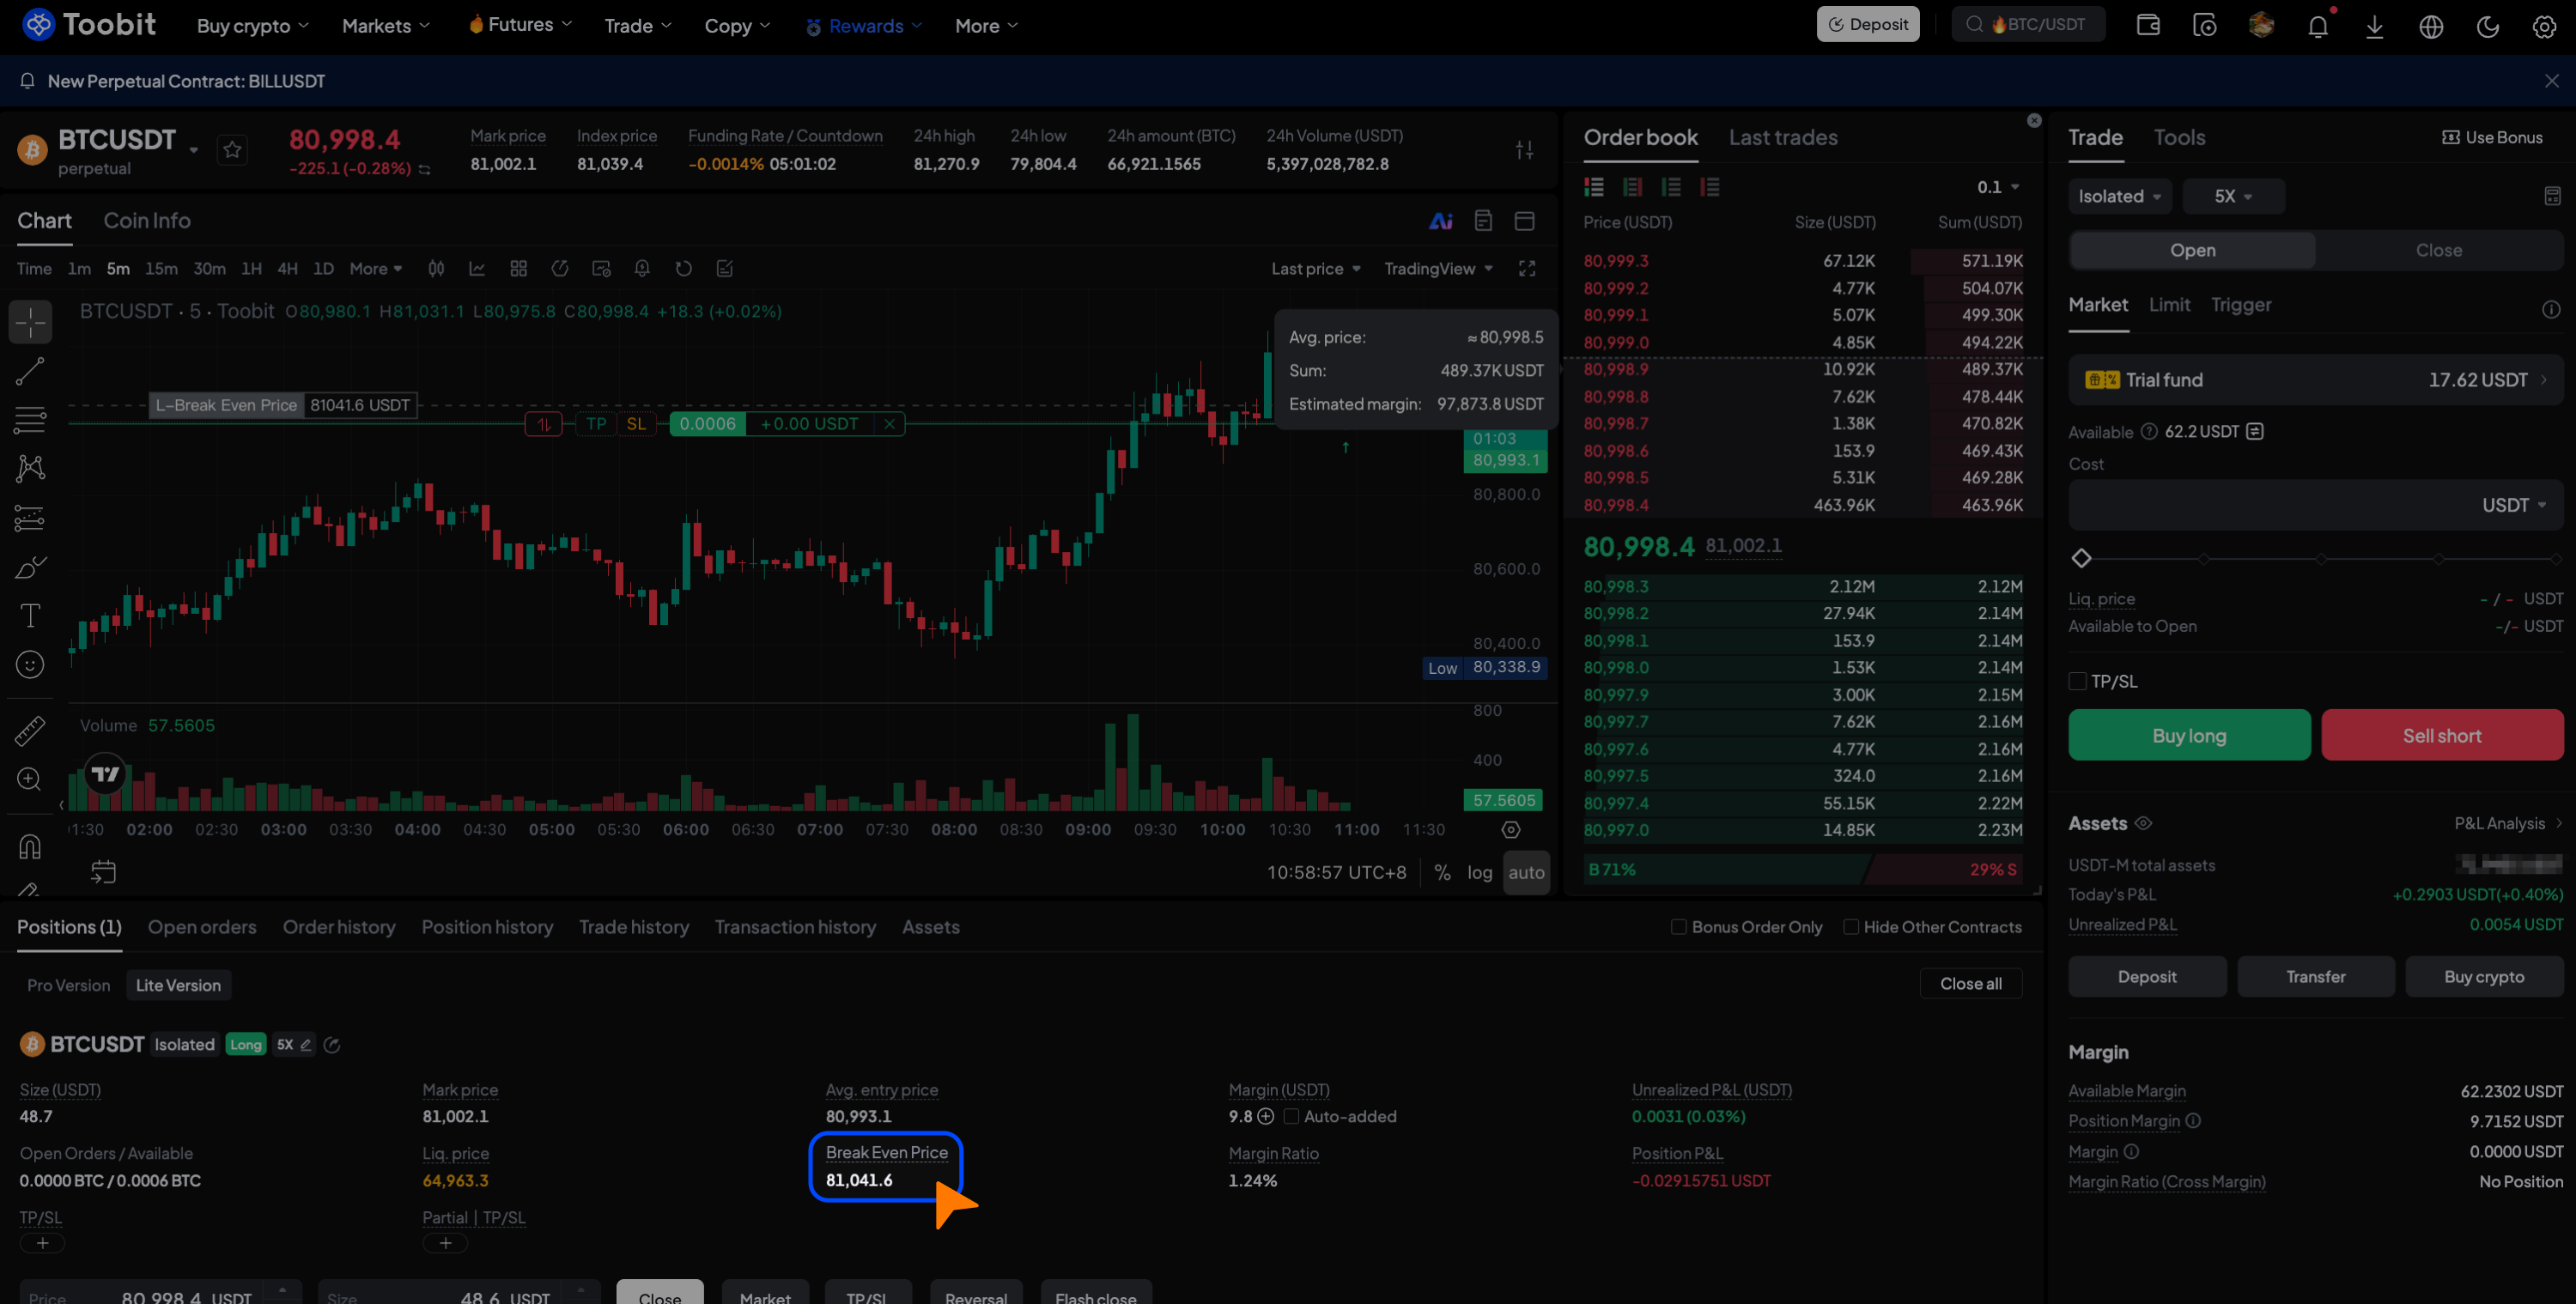The image size is (2576, 1304).
Task: Expand chart to fullscreen
Action: (1527, 269)
